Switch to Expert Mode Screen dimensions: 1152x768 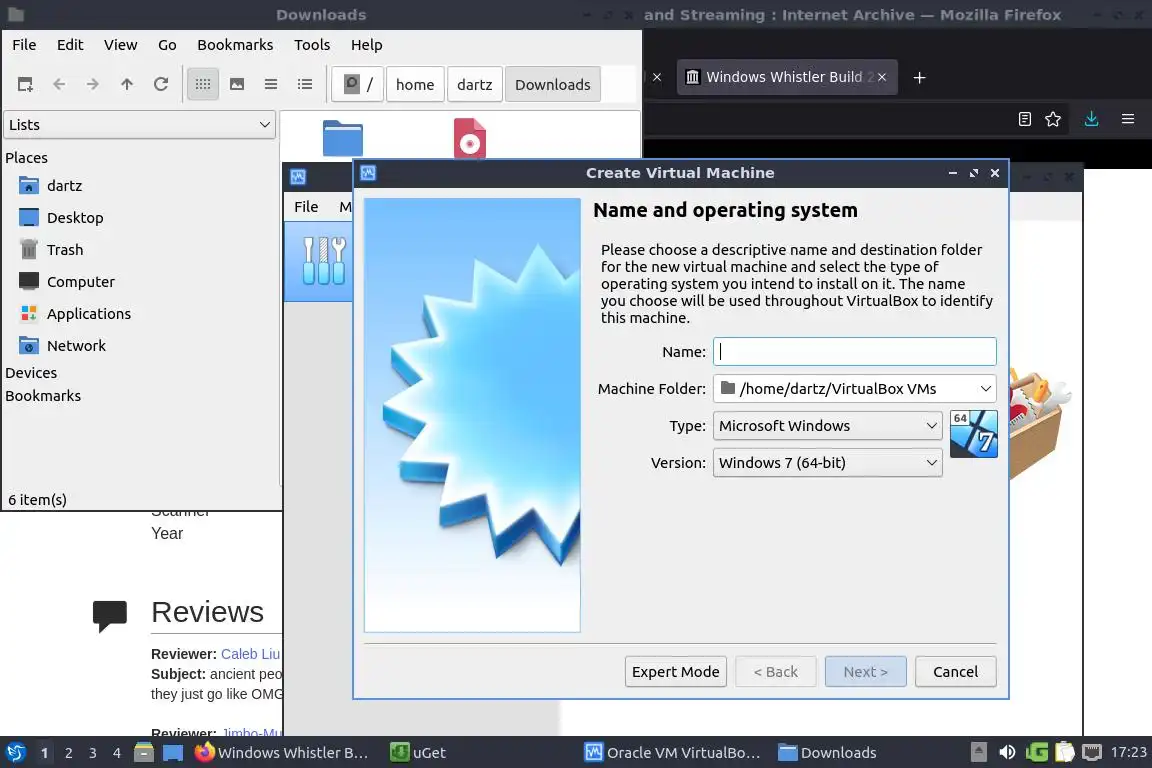[x=676, y=672]
